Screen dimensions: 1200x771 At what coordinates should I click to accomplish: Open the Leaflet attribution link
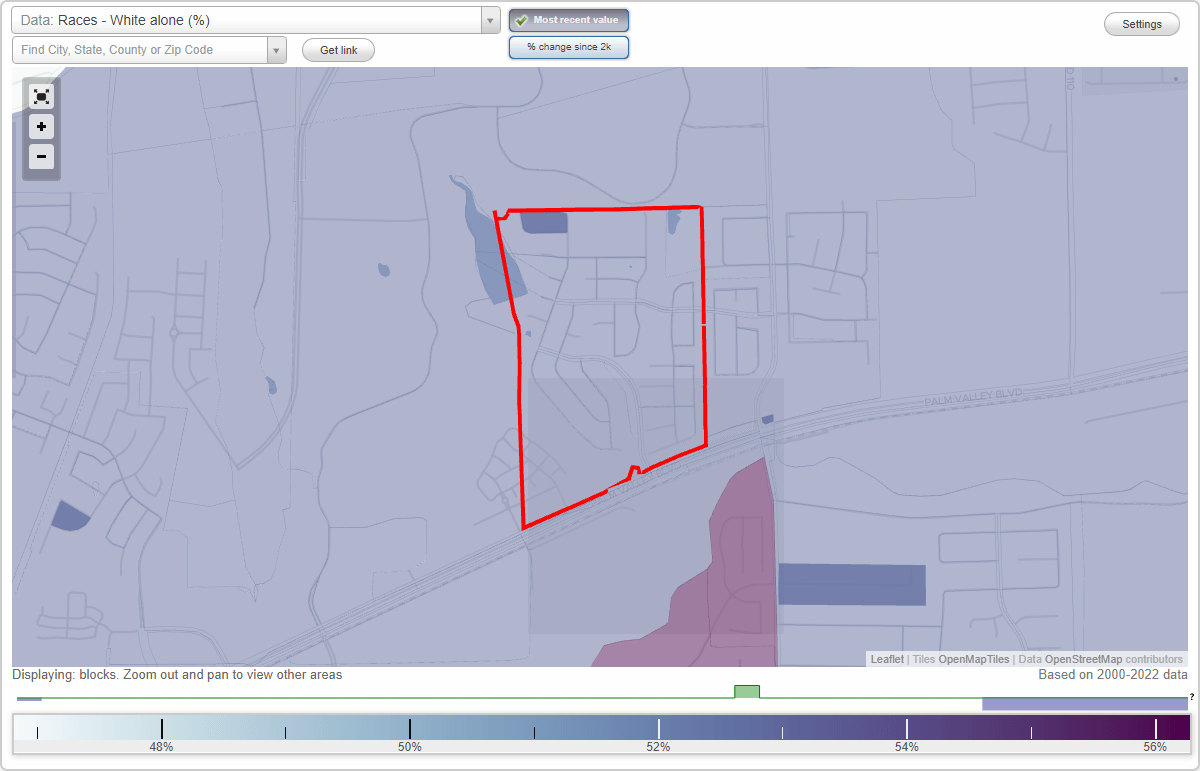[886, 659]
